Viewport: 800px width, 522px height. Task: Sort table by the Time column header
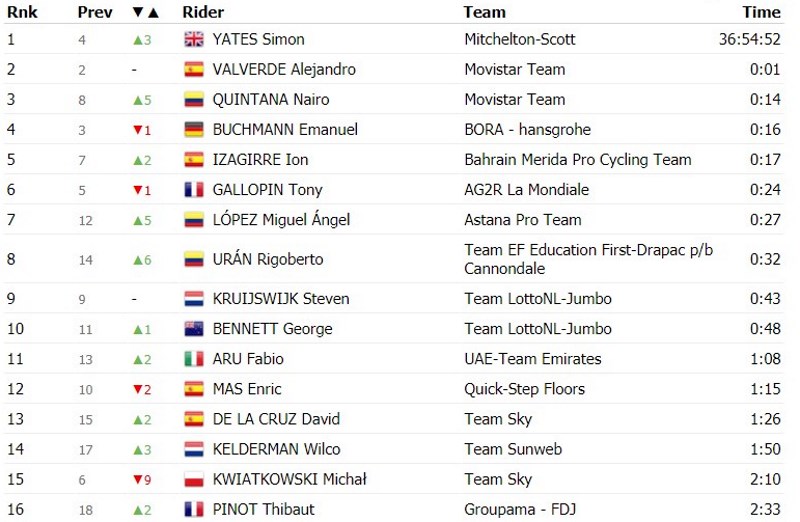pyautogui.click(x=761, y=12)
